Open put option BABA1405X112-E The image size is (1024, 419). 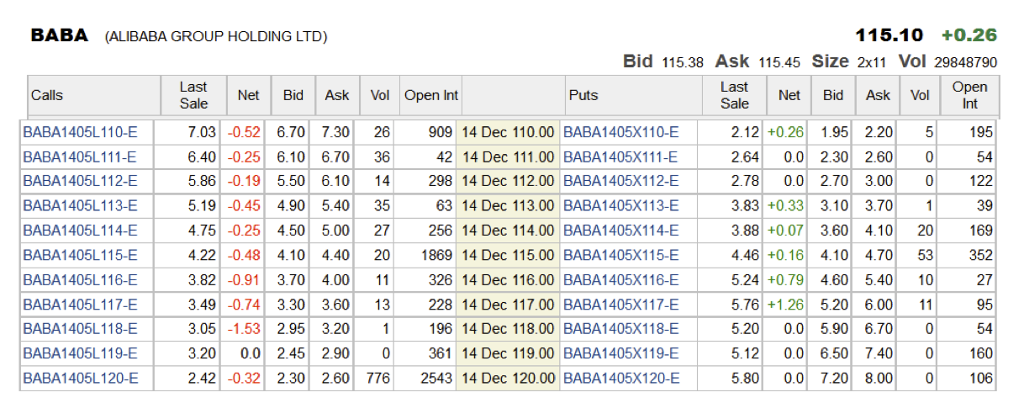[621, 181]
